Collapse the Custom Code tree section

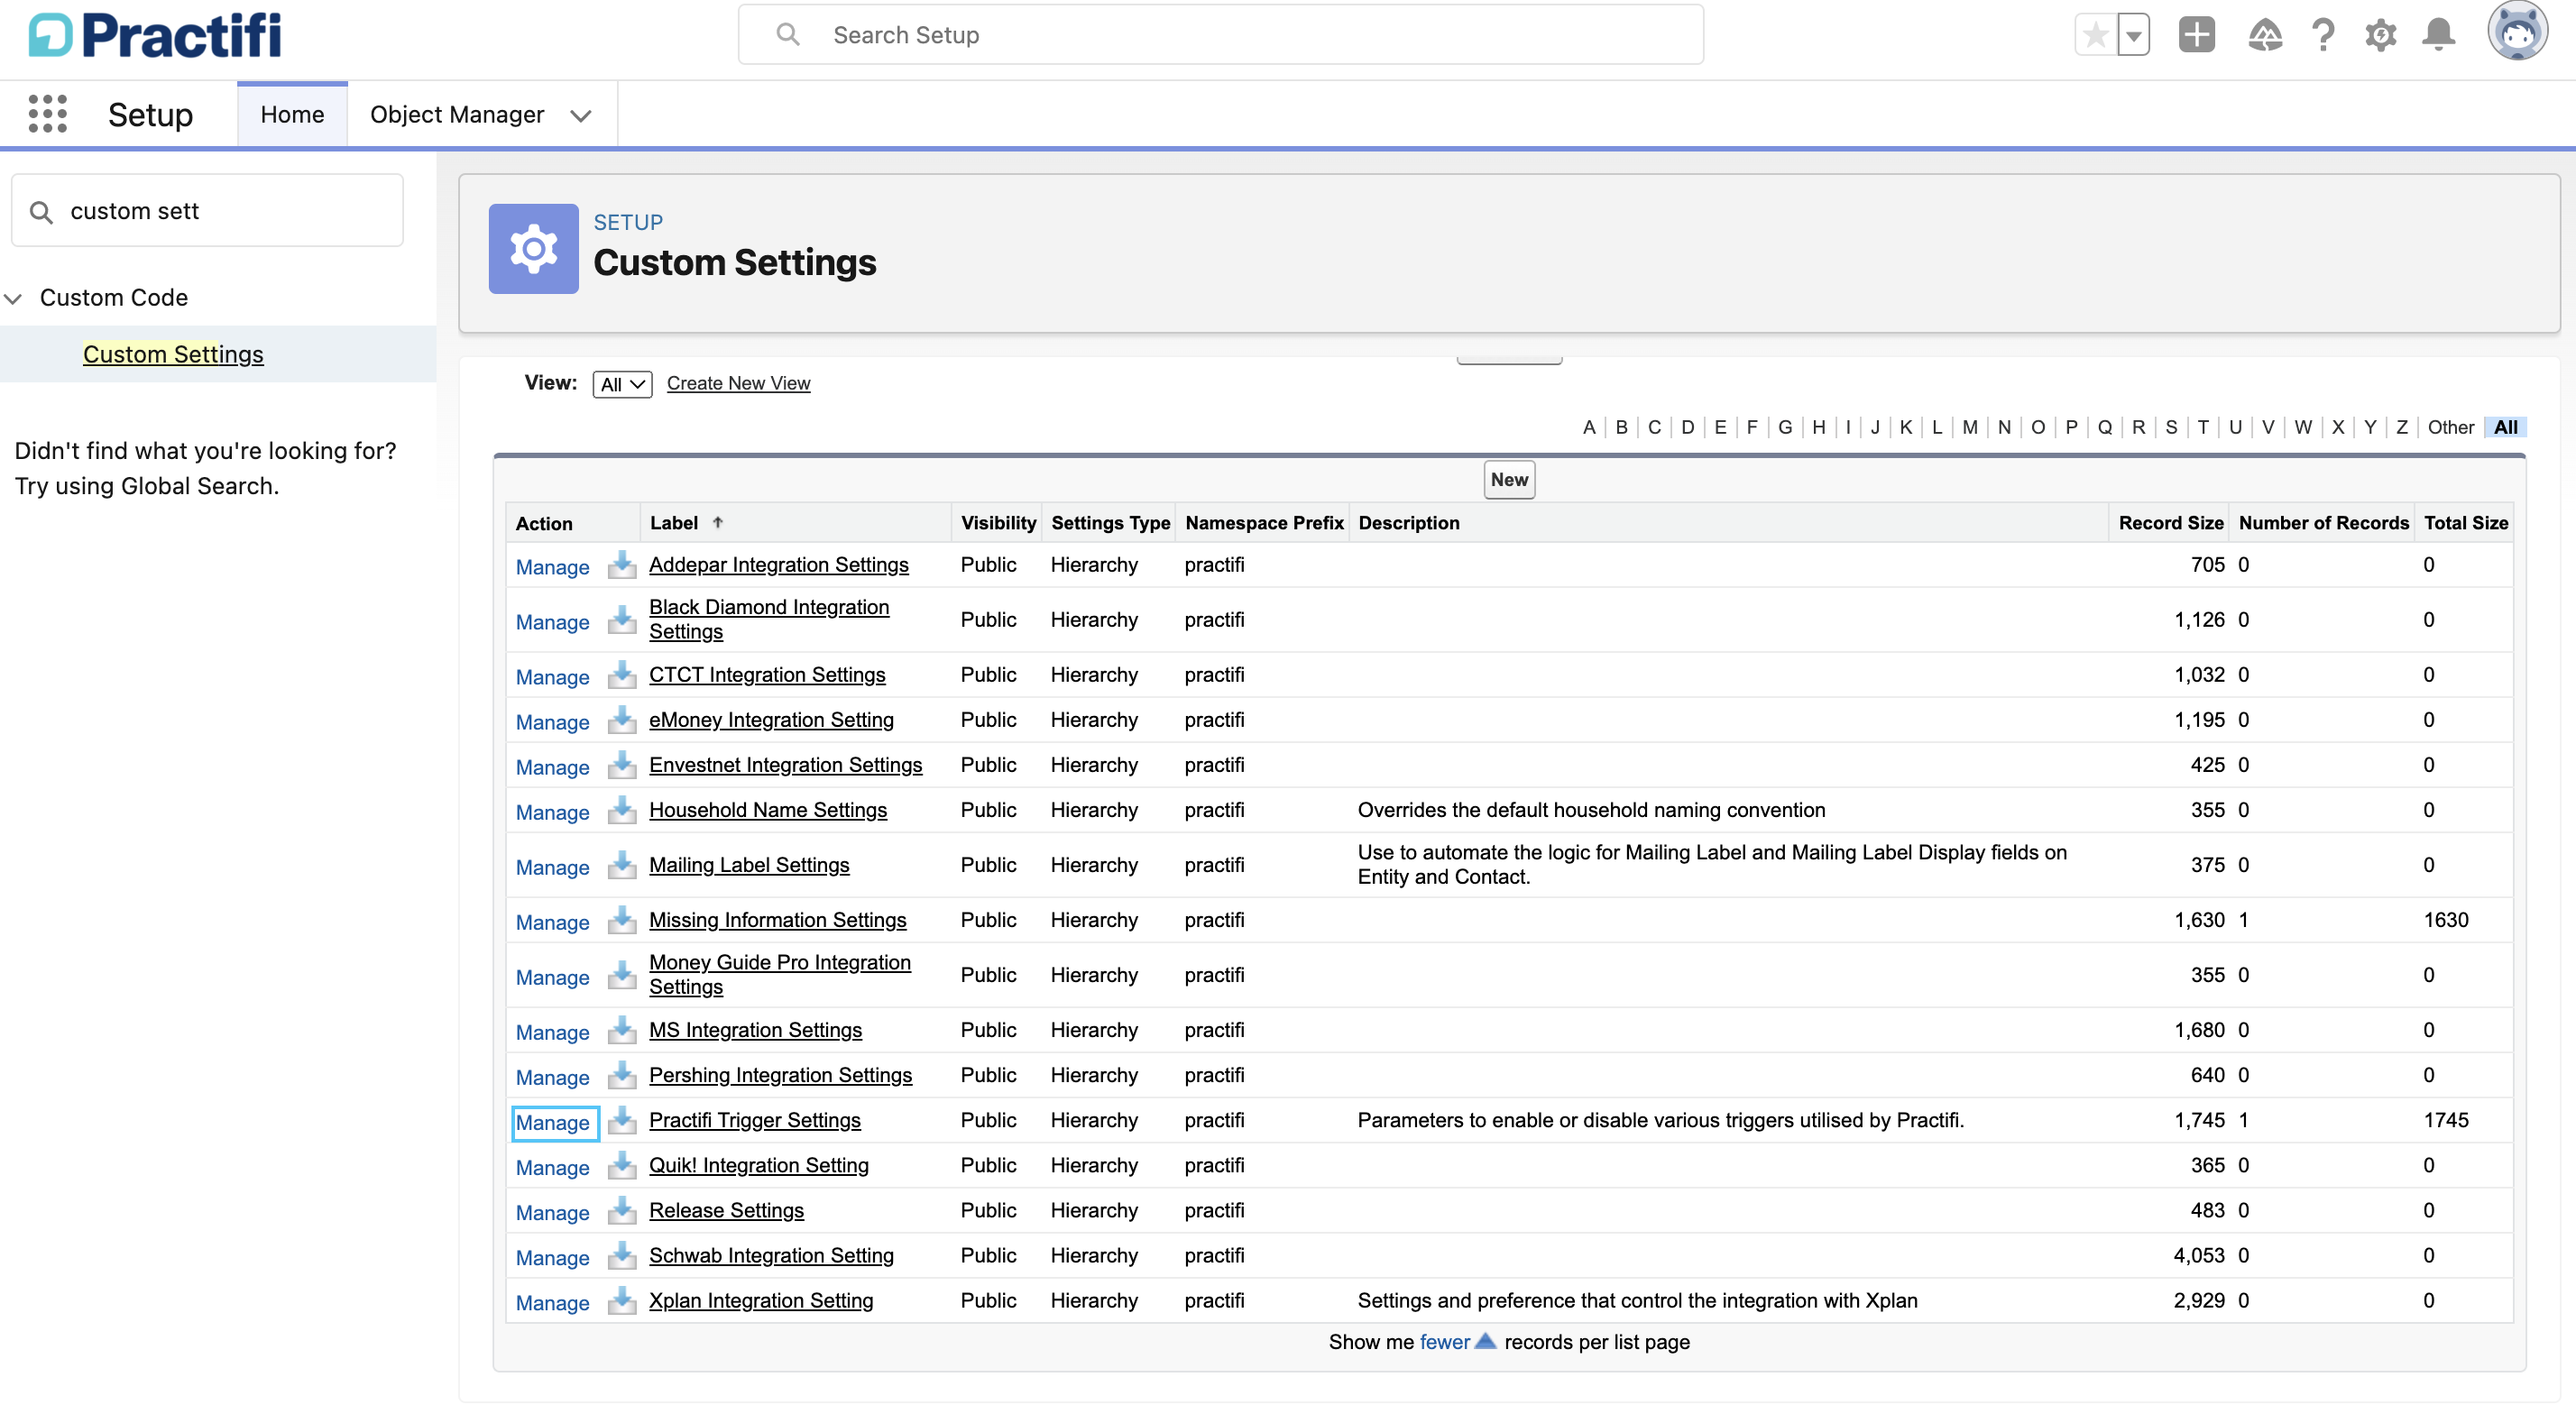point(13,298)
